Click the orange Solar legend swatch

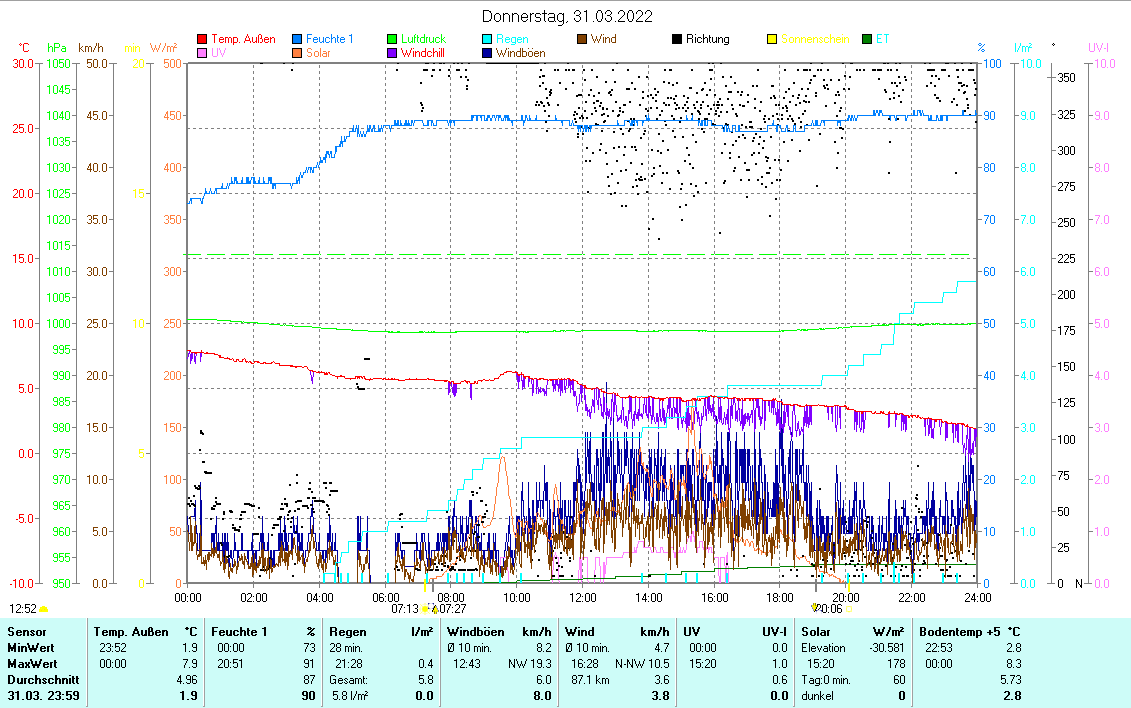[x=297, y=53]
